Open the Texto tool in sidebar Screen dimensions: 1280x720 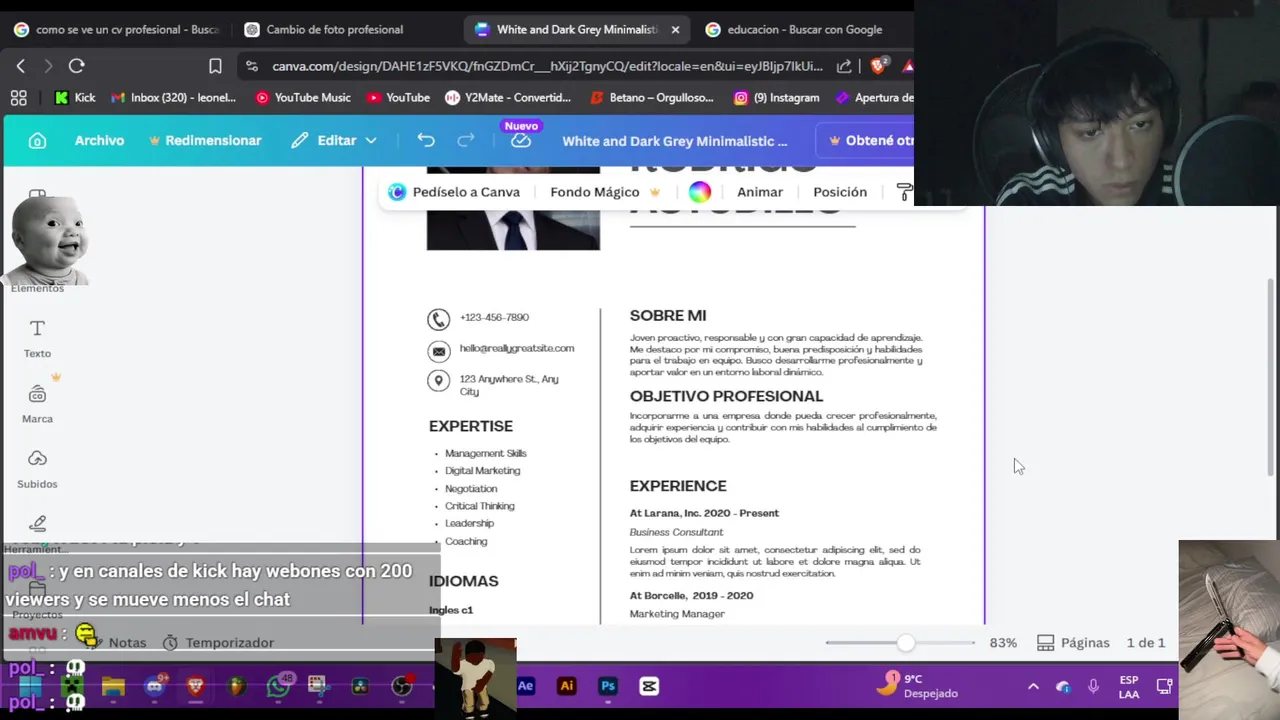[x=37, y=339]
